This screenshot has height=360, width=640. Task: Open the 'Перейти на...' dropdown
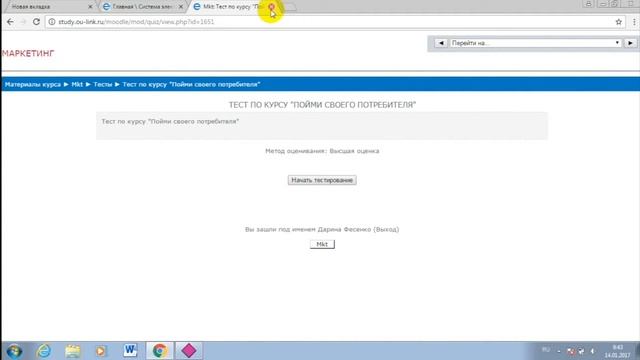pyautogui.click(x=536, y=43)
